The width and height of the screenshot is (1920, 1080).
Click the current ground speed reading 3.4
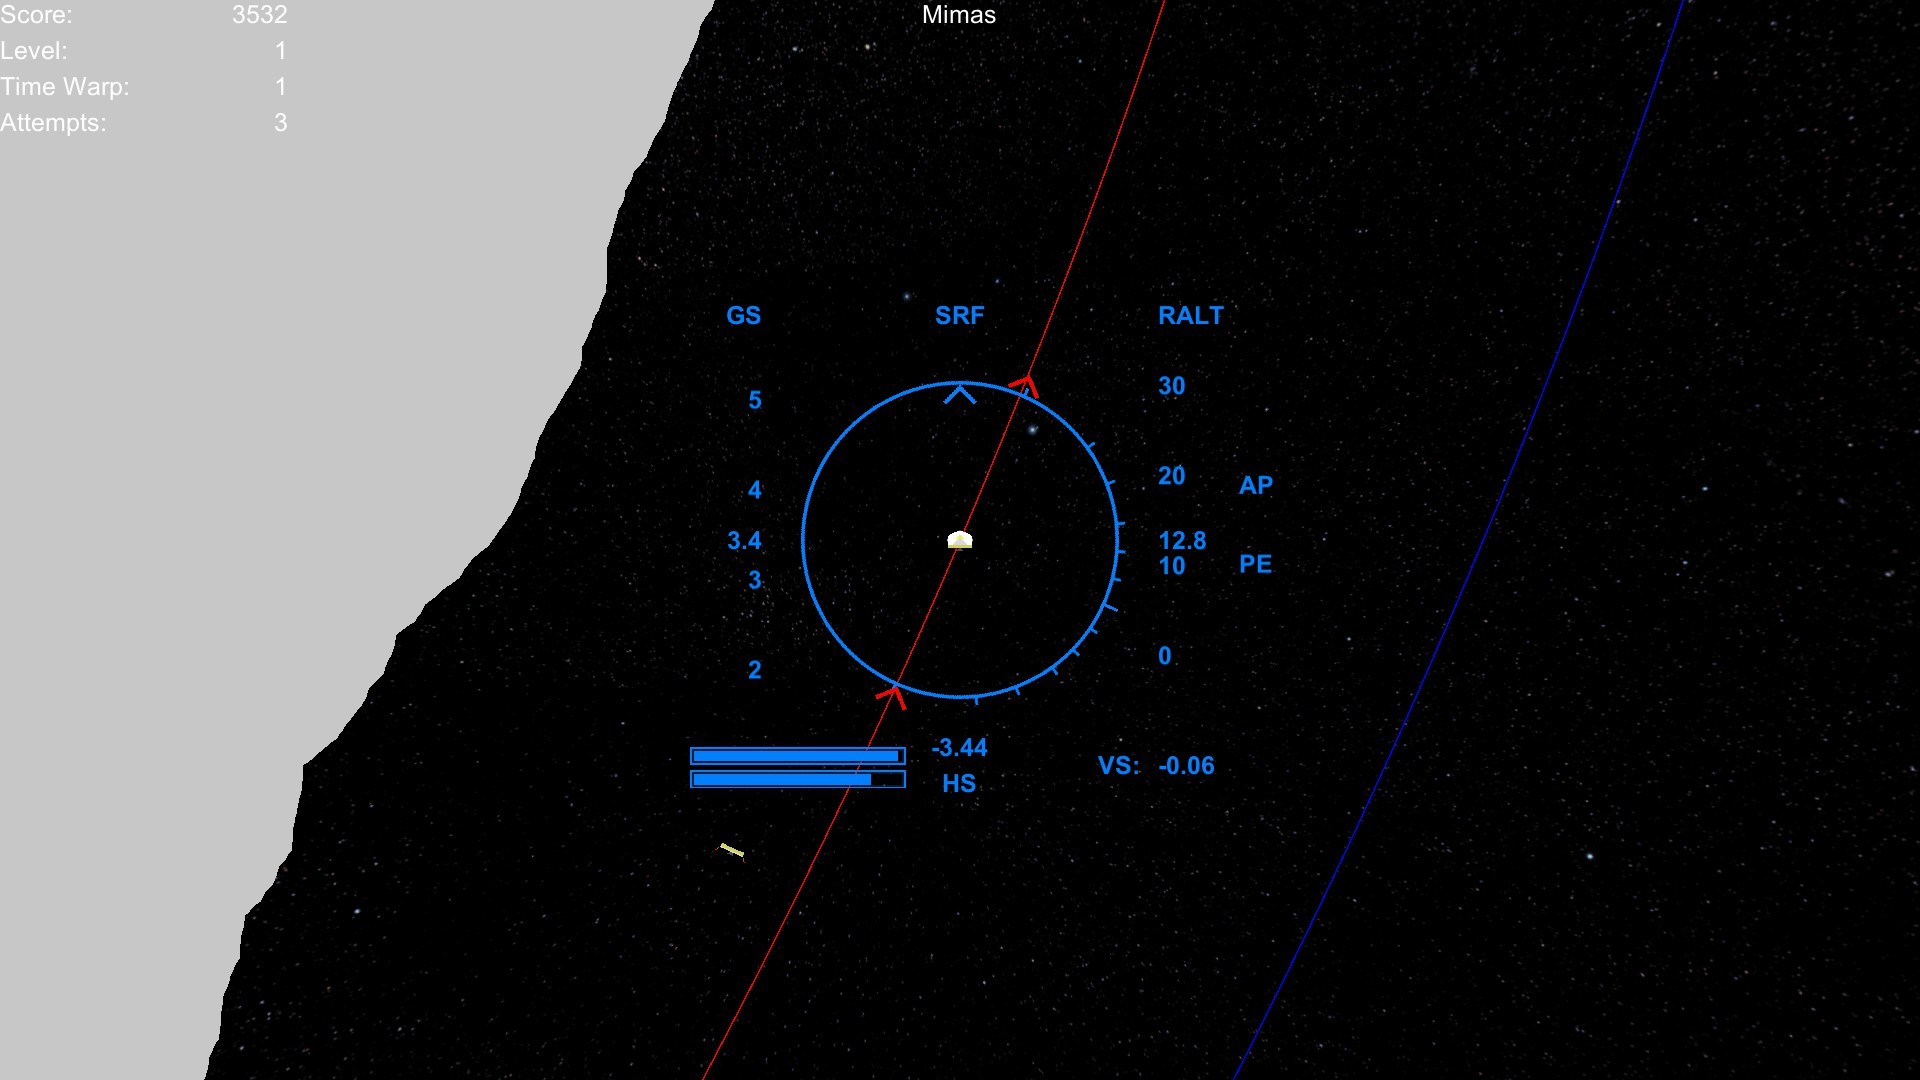744,541
